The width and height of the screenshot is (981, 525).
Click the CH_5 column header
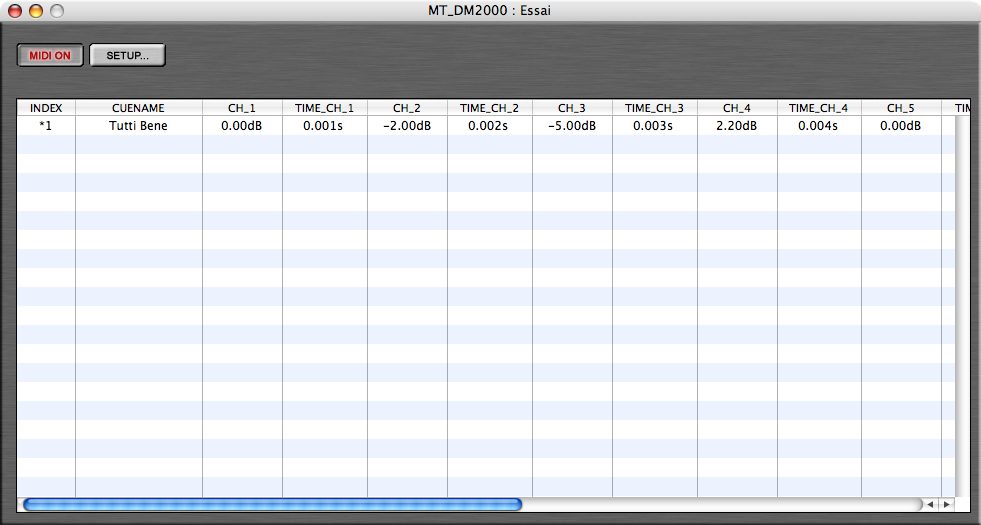click(x=902, y=108)
